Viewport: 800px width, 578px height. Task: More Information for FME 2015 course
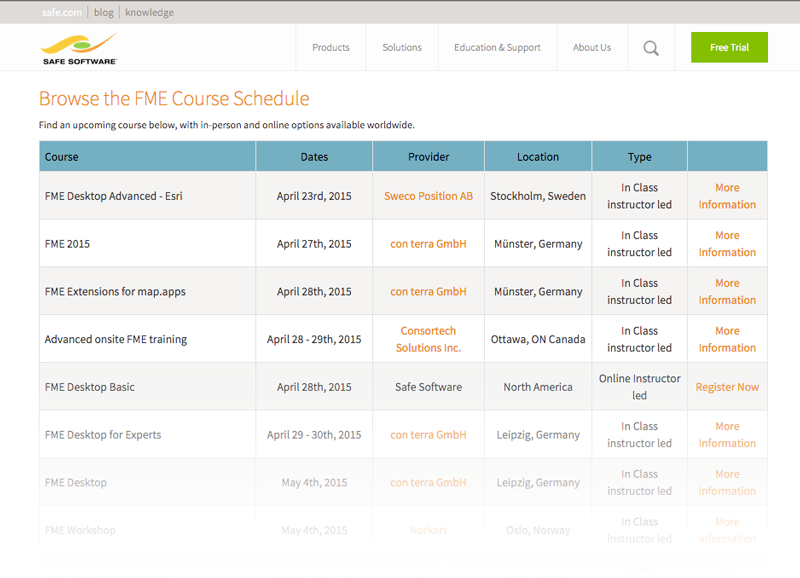[727, 244]
